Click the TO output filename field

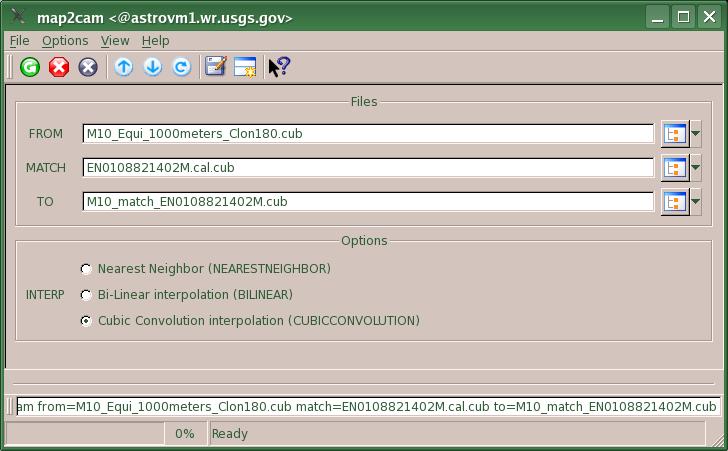[368, 202]
